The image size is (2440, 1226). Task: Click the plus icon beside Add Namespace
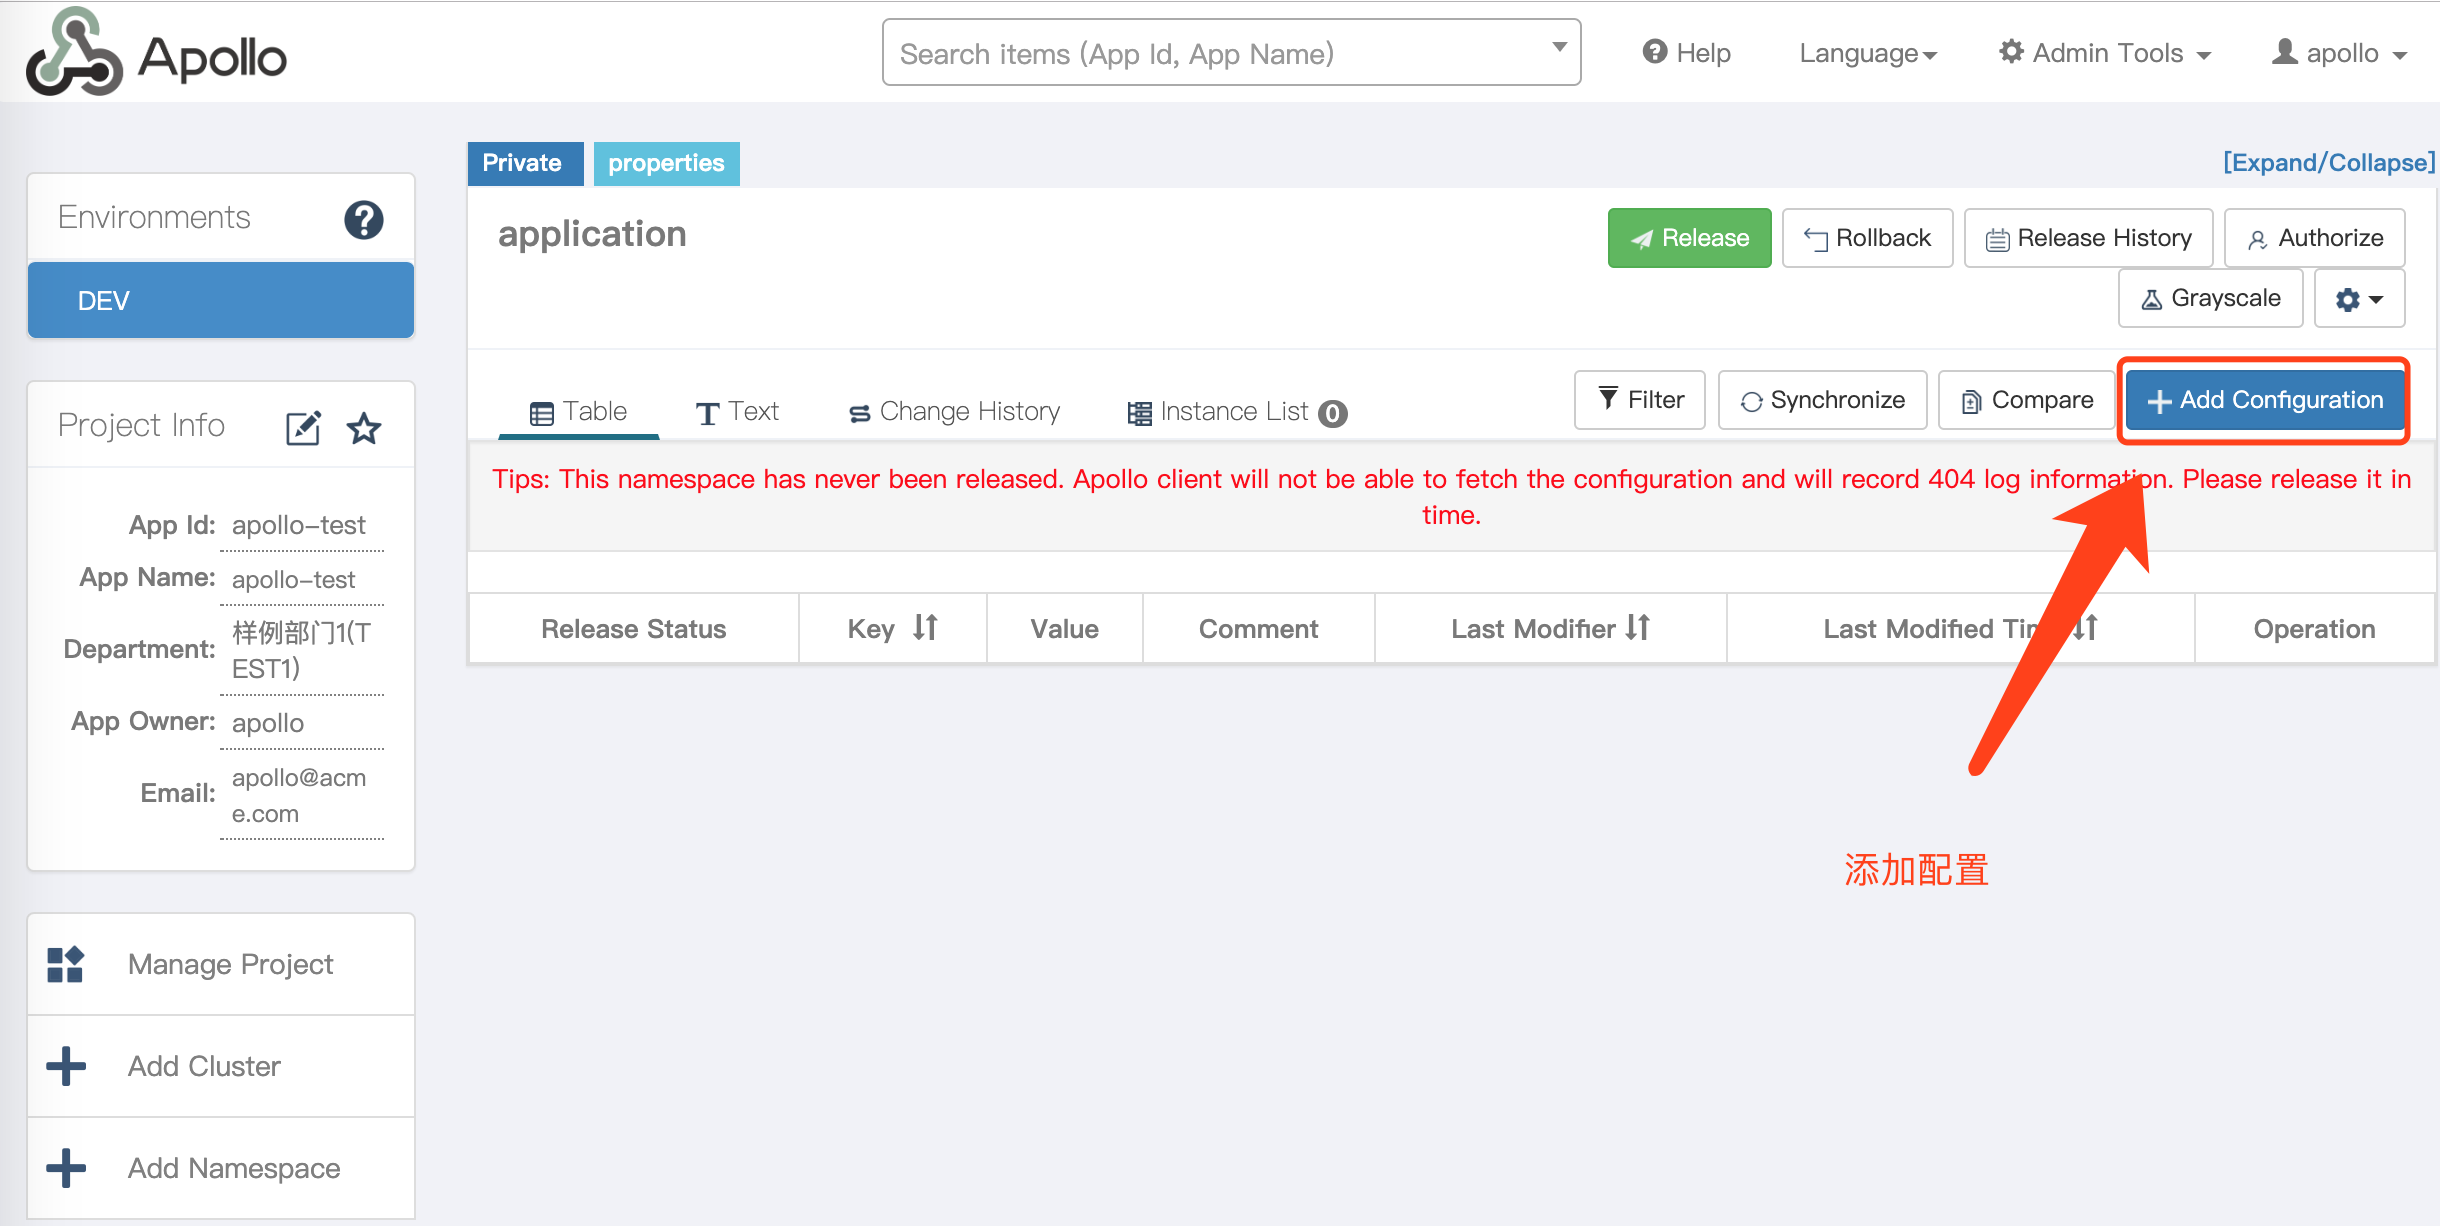tap(66, 1168)
